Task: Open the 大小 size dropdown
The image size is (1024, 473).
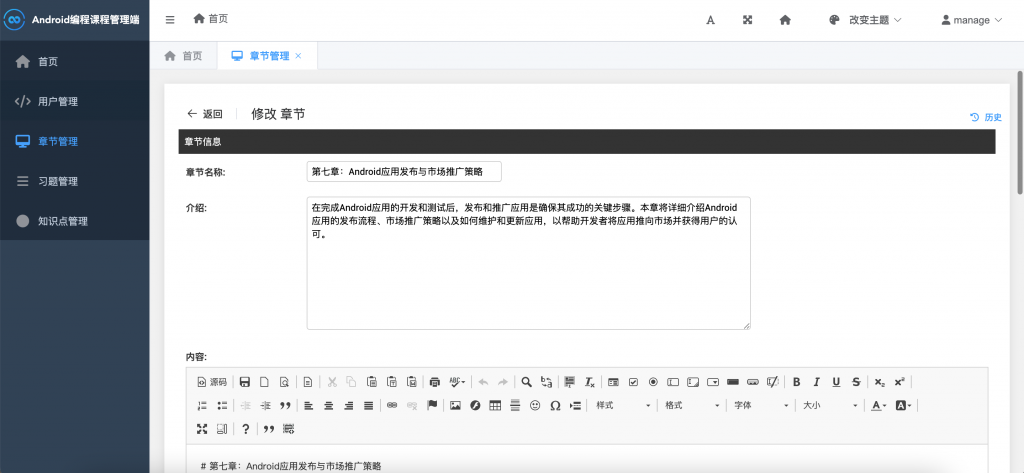Action: (831, 406)
